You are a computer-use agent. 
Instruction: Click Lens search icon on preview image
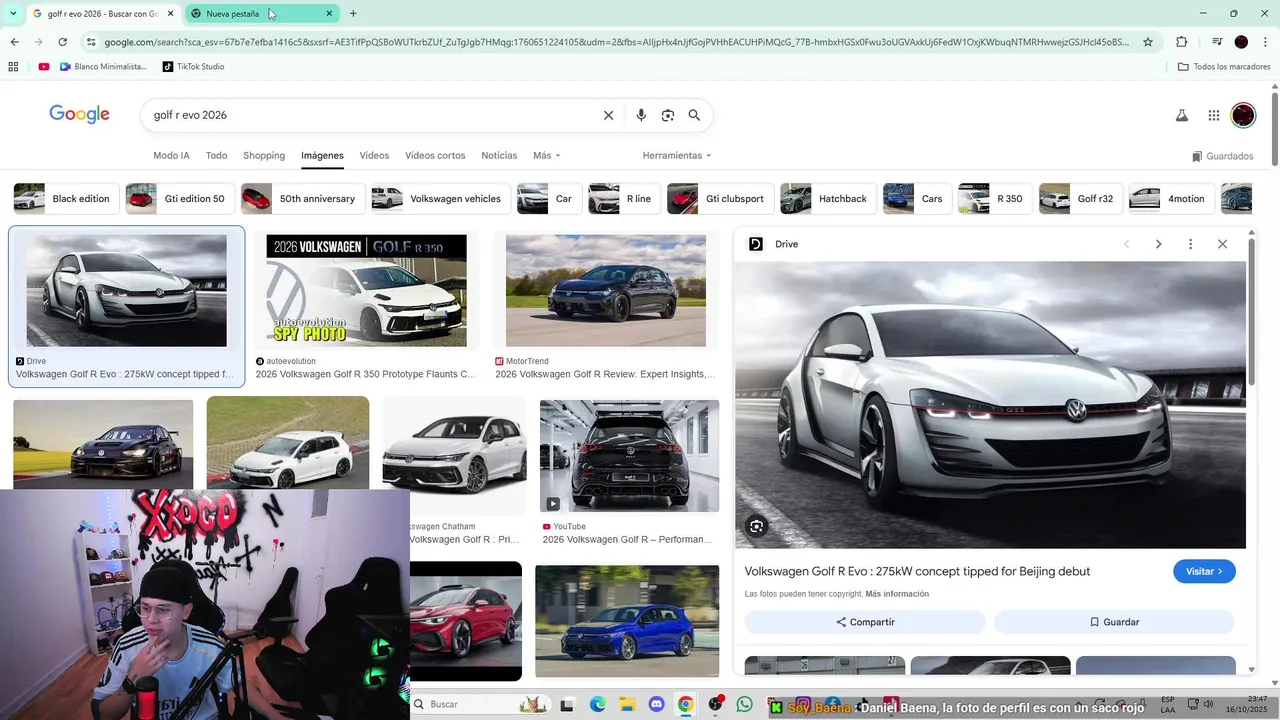(757, 526)
